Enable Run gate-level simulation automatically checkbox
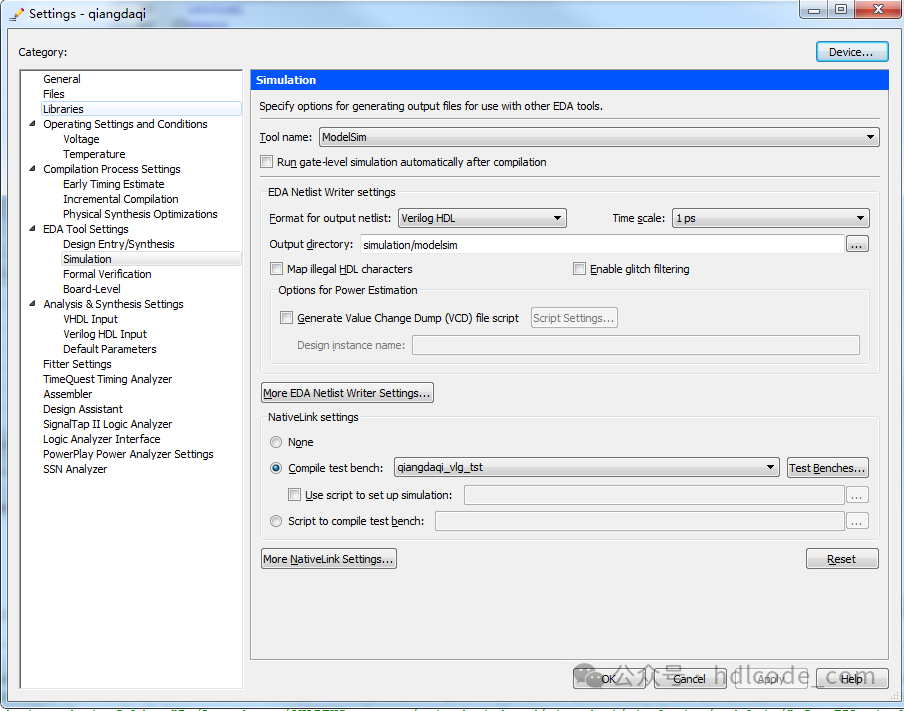This screenshot has width=904, height=711. (266, 162)
